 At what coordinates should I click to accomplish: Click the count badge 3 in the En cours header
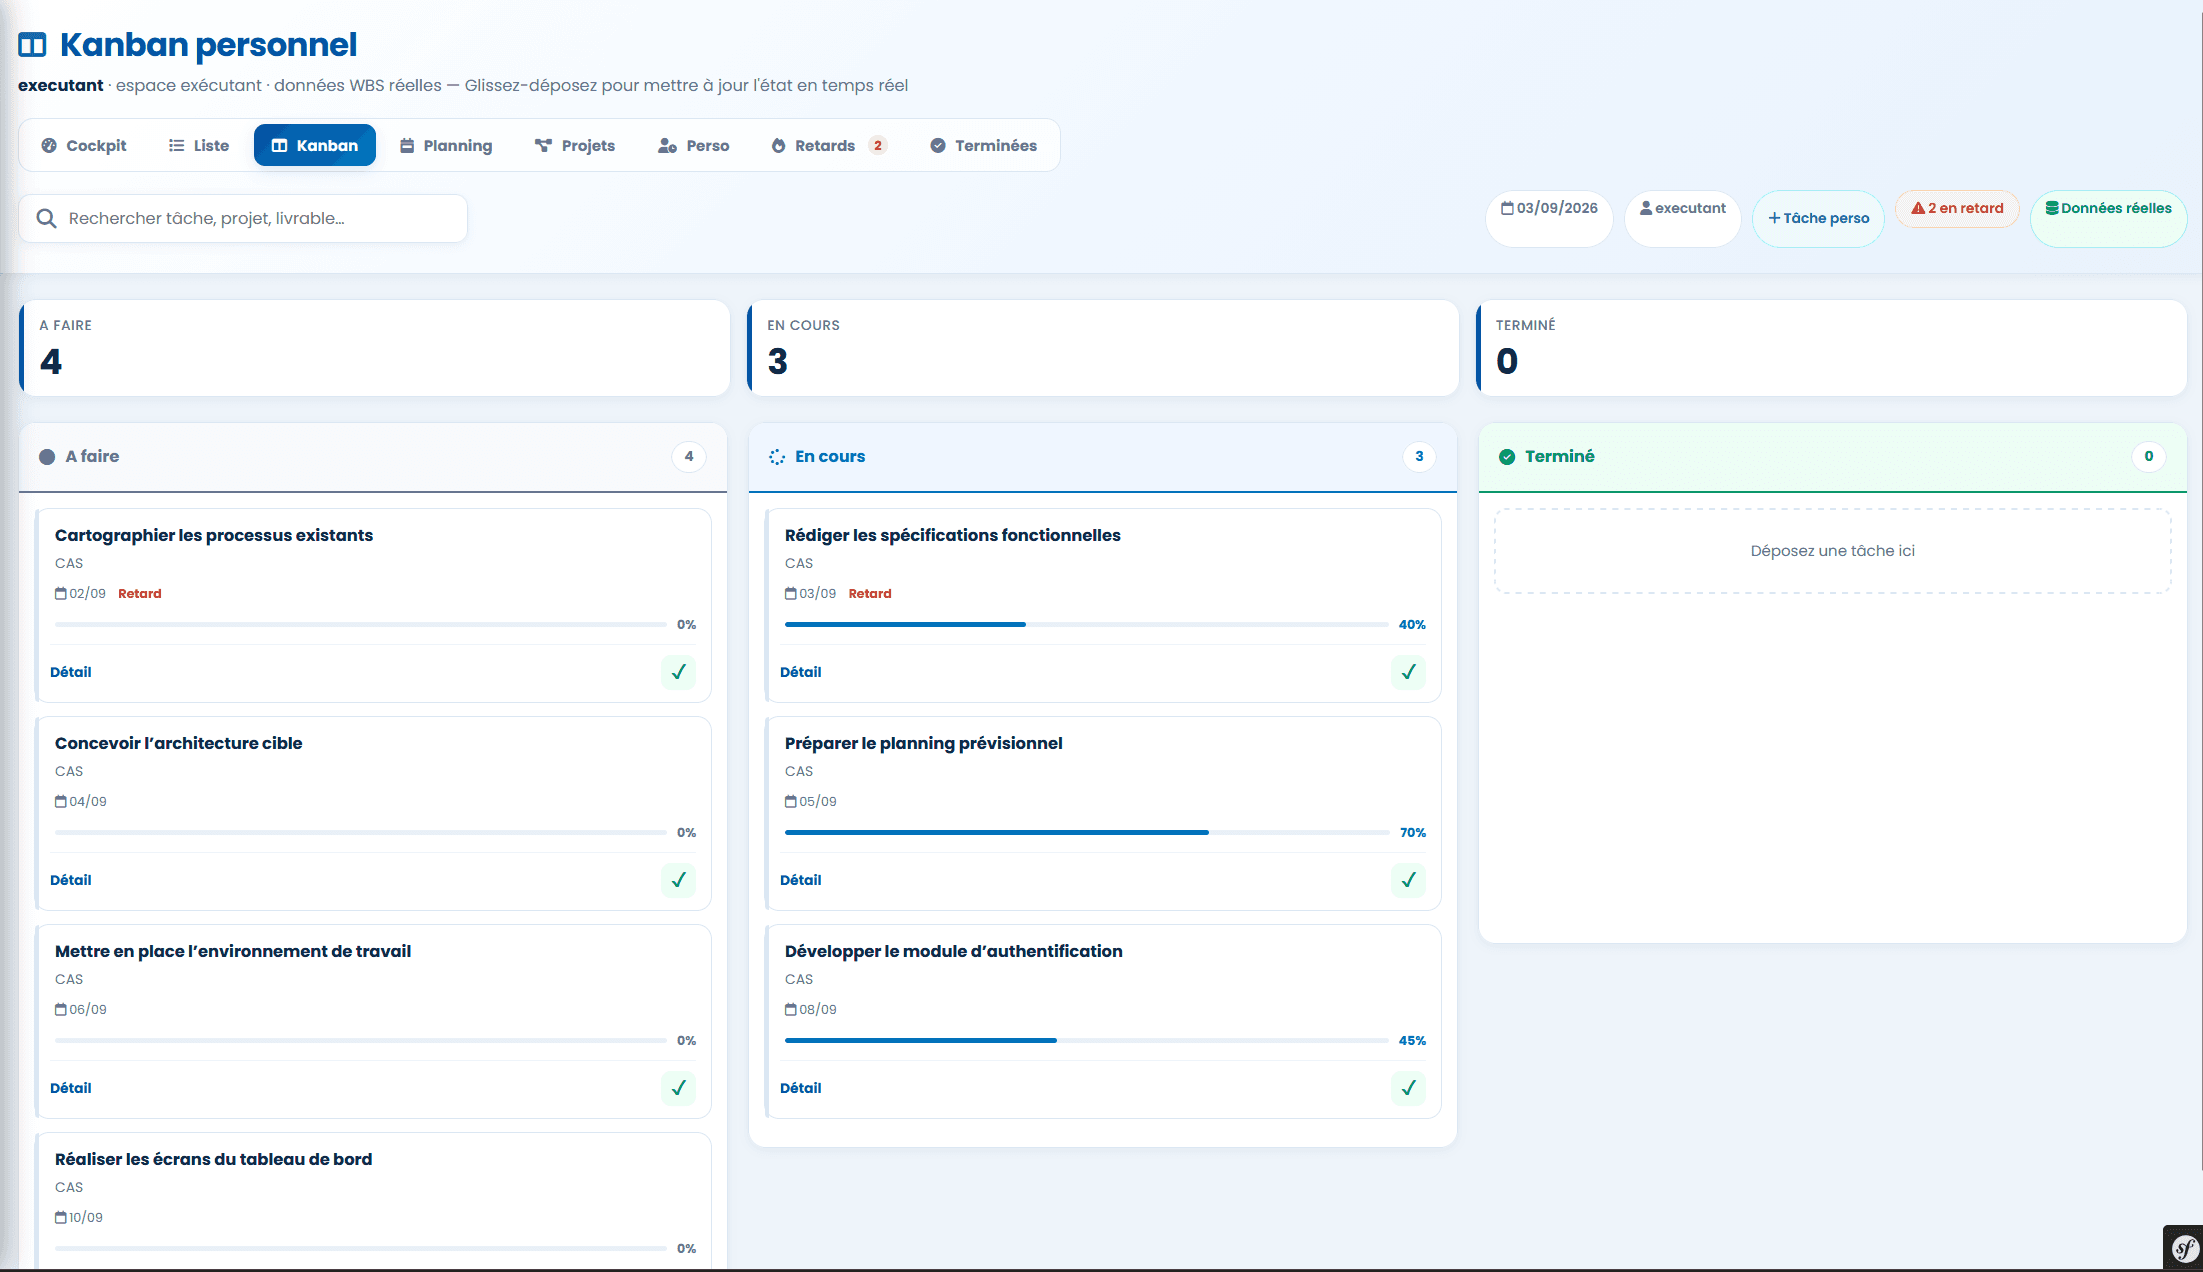(x=1419, y=456)
